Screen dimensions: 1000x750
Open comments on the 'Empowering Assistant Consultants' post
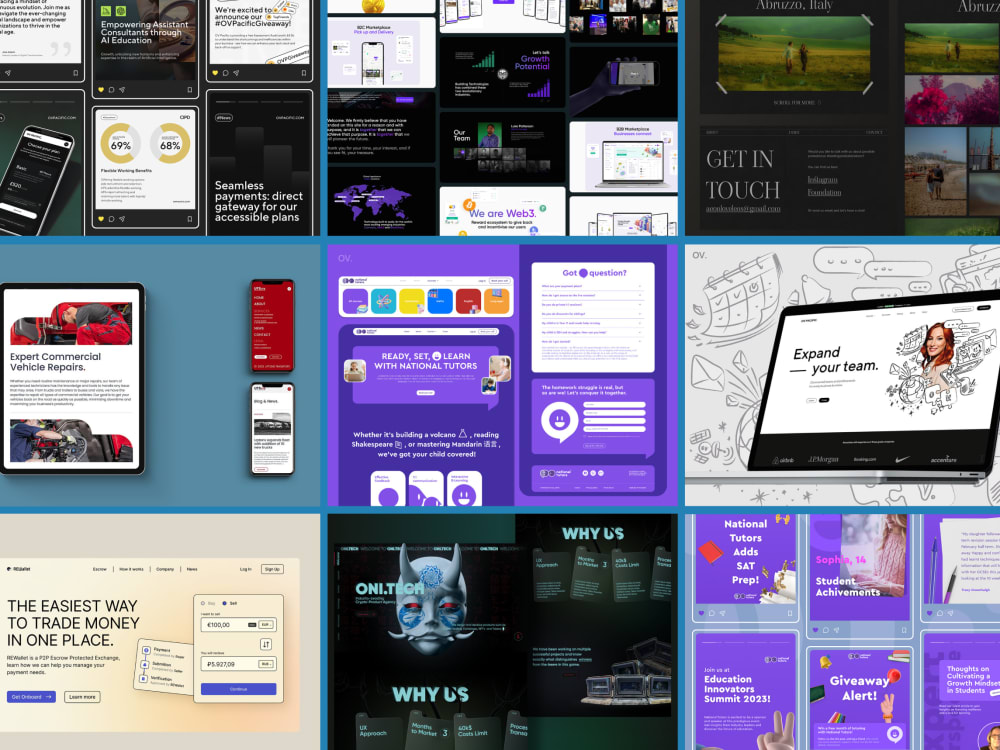click(x=112, y=90)
